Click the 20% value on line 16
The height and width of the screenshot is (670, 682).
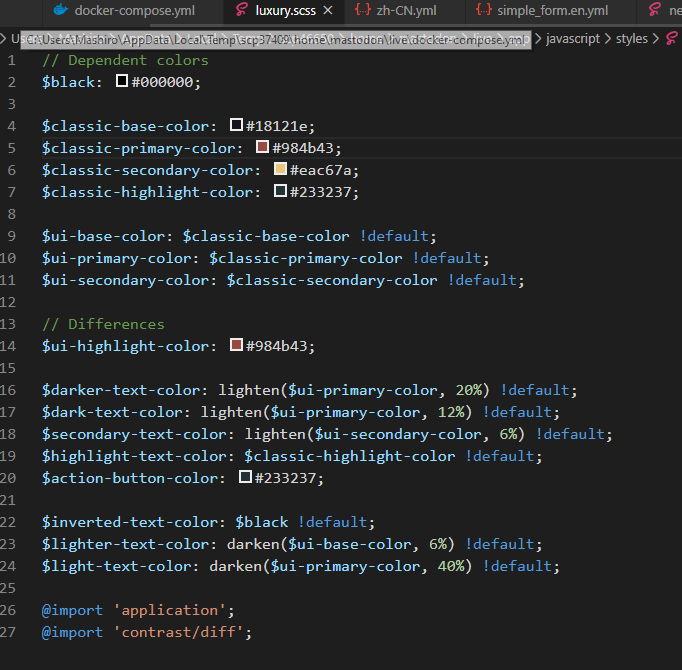pyautogui.click(x=468, y=390)
